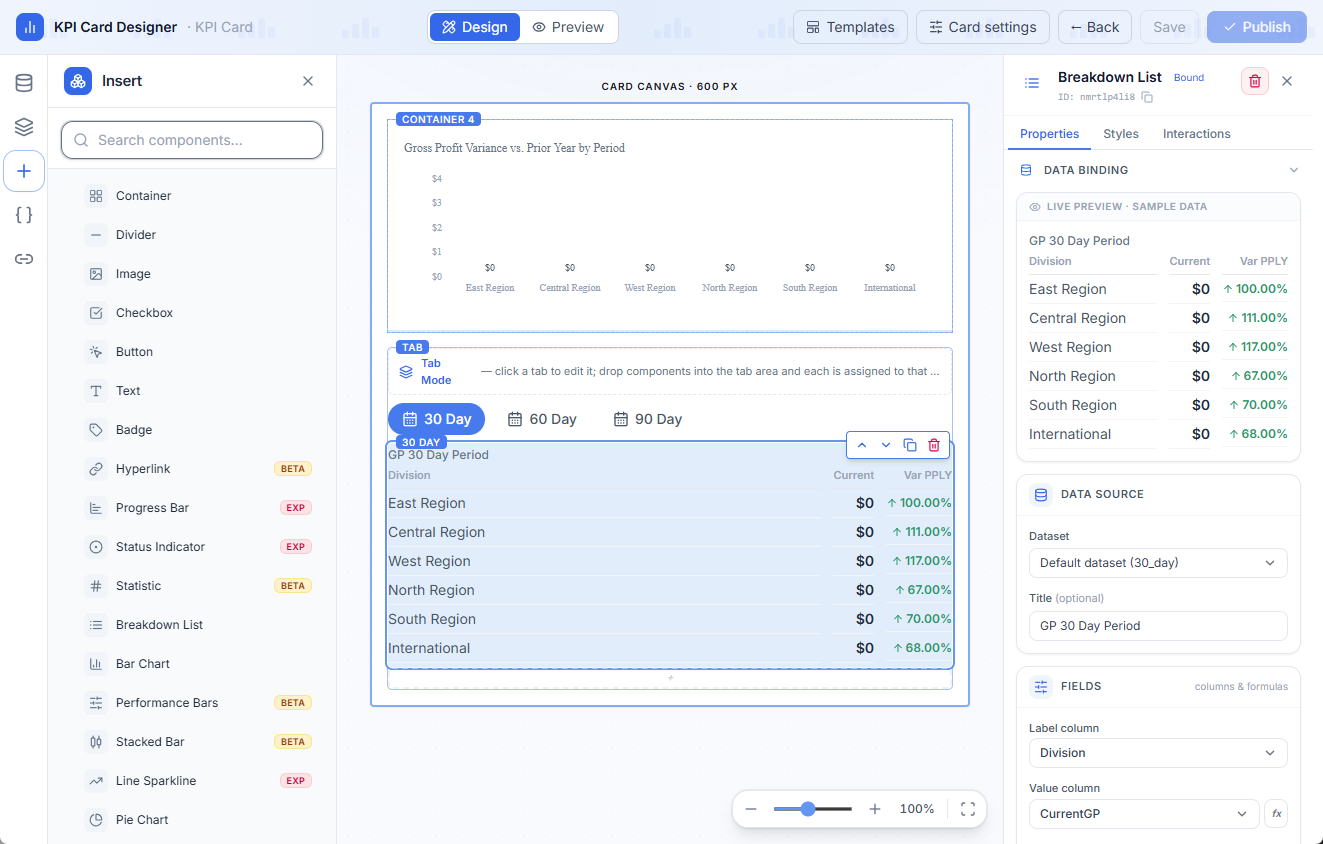The height and width of the screenshot is (844, 1323).
Task: Insert a Container component
Action: [x=192, y=196]
